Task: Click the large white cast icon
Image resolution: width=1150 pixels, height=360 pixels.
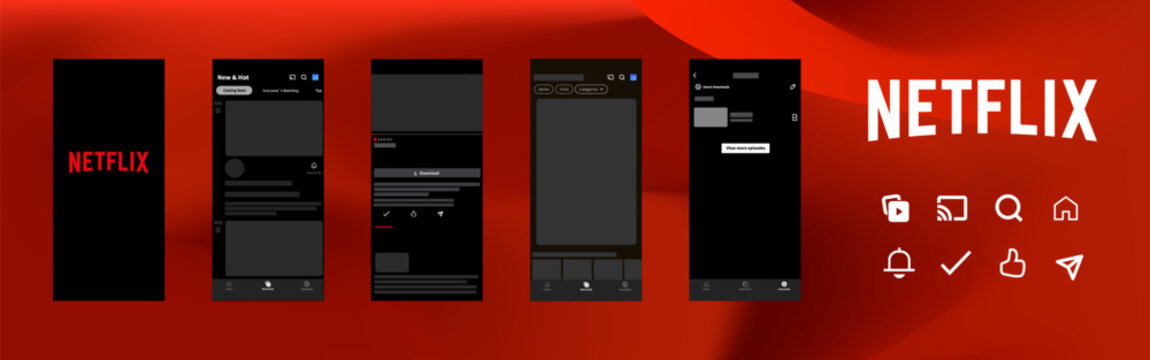Action: (952, 208)
